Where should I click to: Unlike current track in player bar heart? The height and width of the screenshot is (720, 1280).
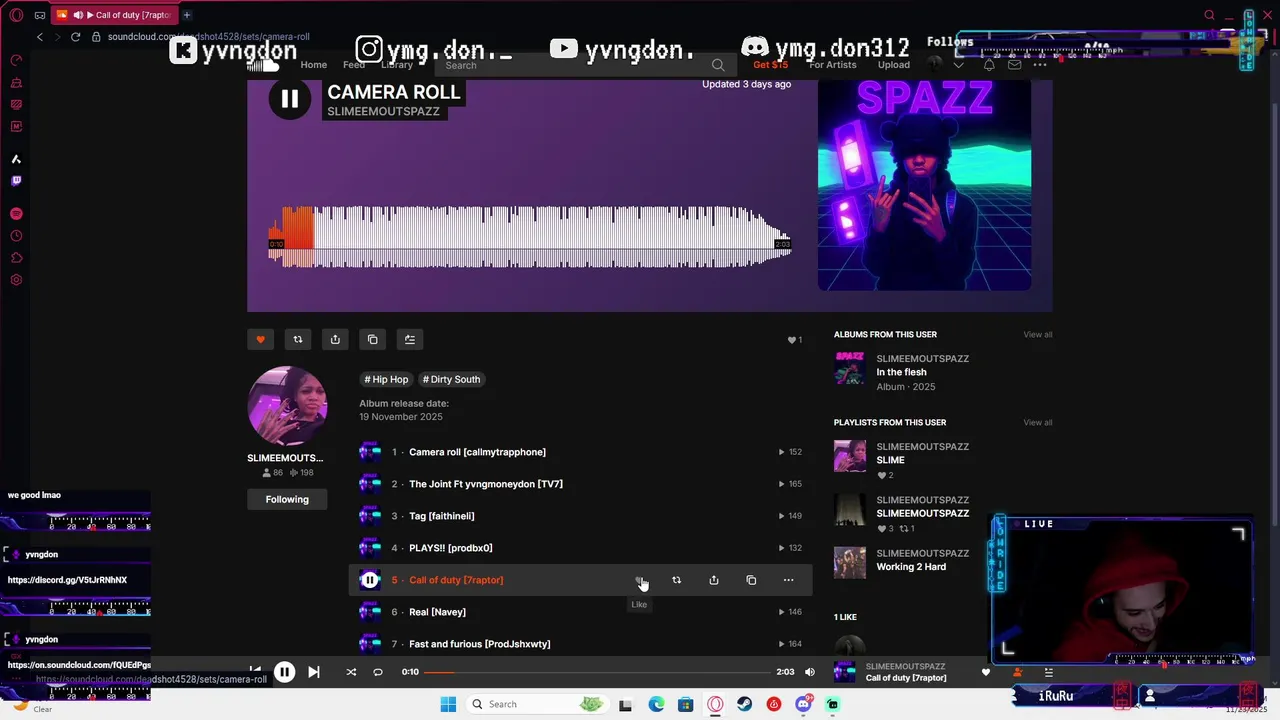985,672
